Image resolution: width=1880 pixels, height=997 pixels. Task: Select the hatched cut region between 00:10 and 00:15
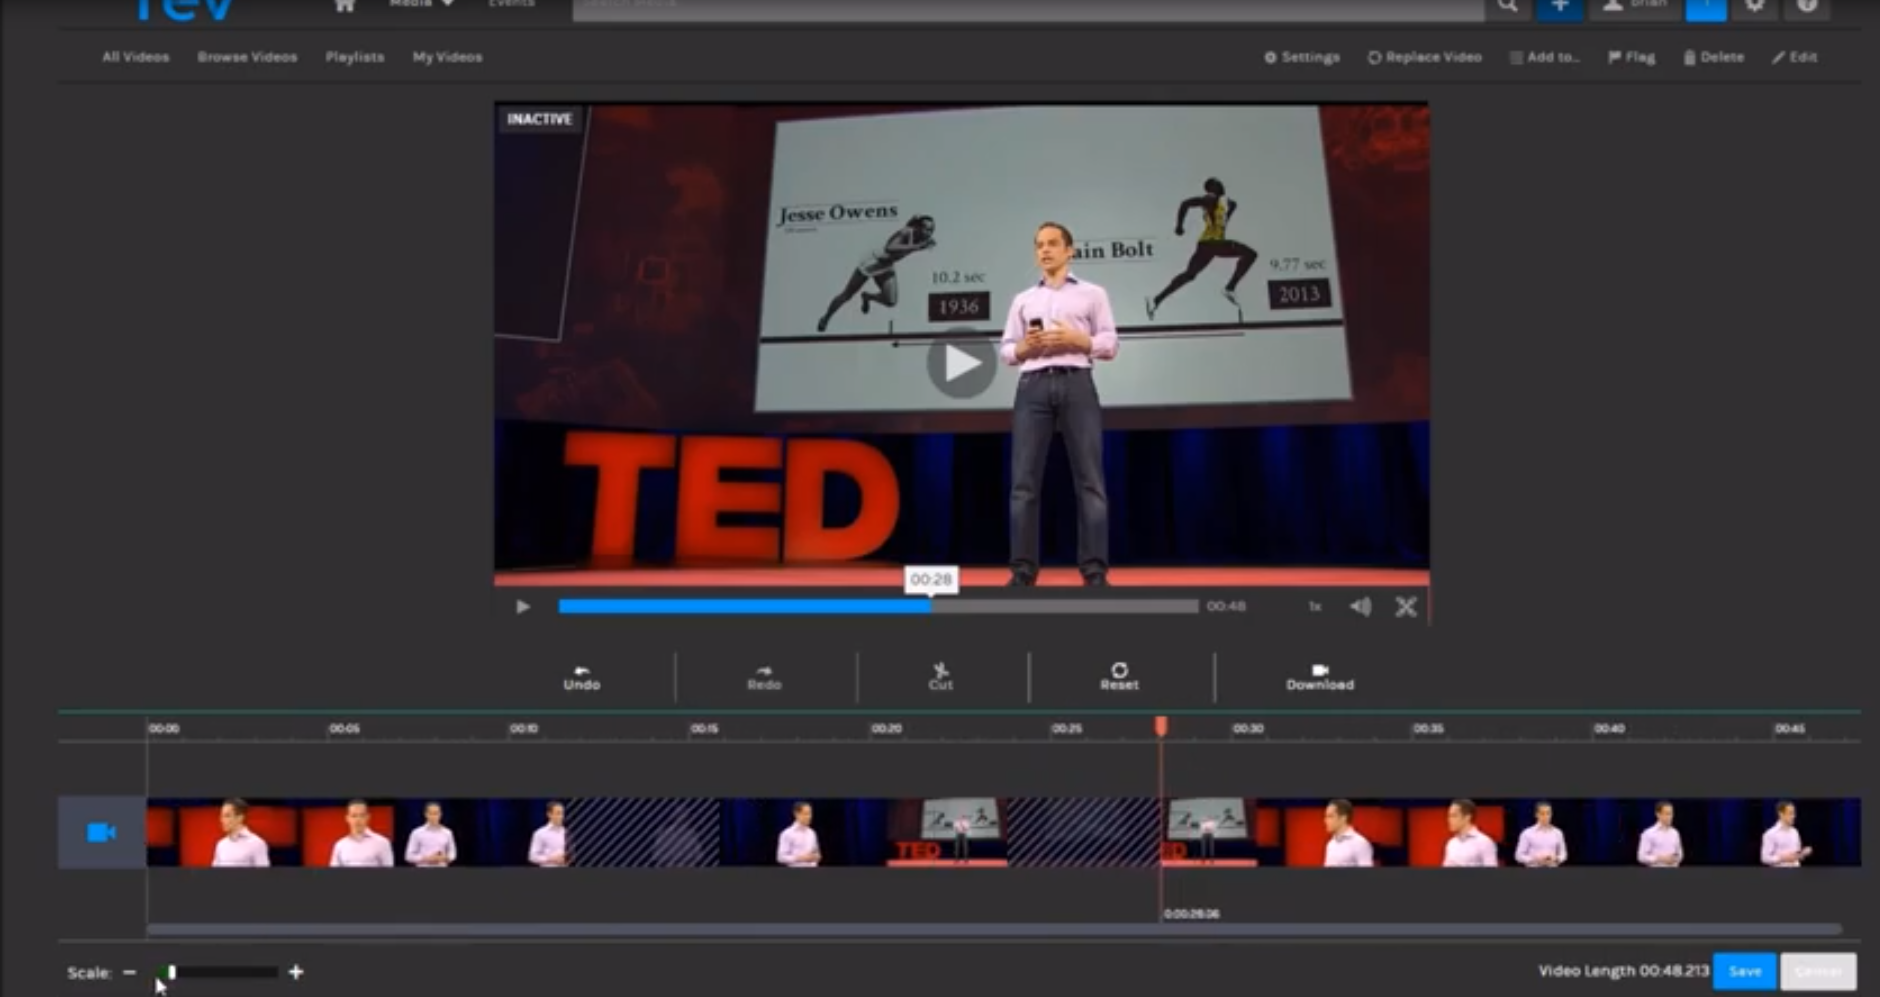click(x=644, y=832)
